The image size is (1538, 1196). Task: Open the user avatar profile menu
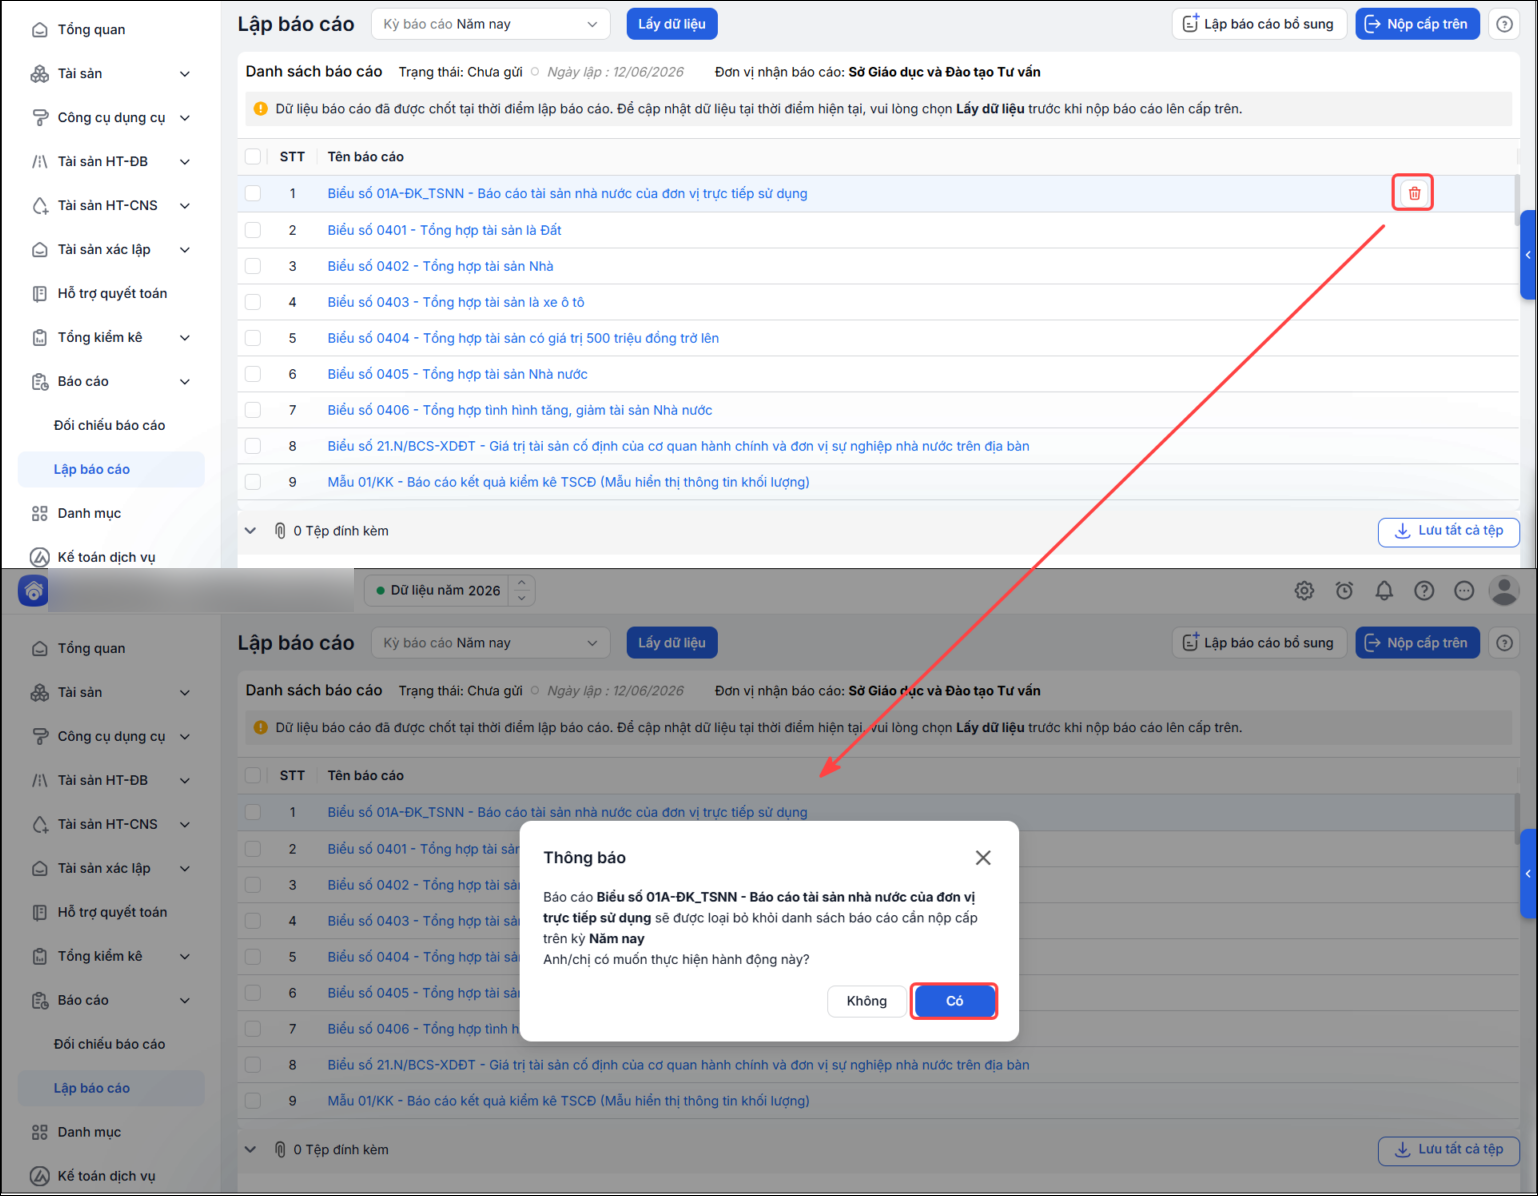[x=1504, y=591]
